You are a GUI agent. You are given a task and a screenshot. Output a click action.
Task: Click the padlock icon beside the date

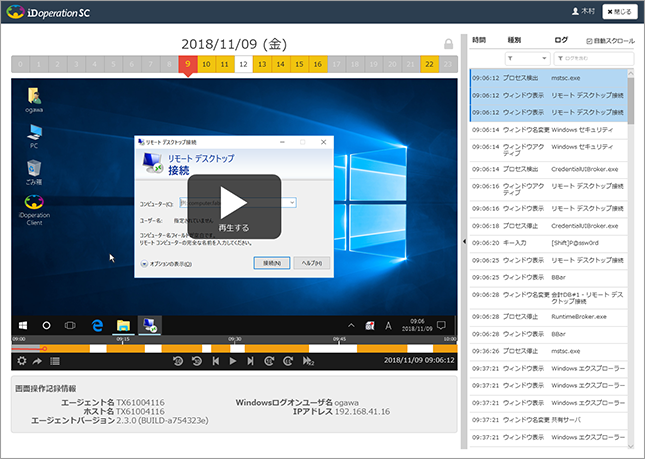448,44
